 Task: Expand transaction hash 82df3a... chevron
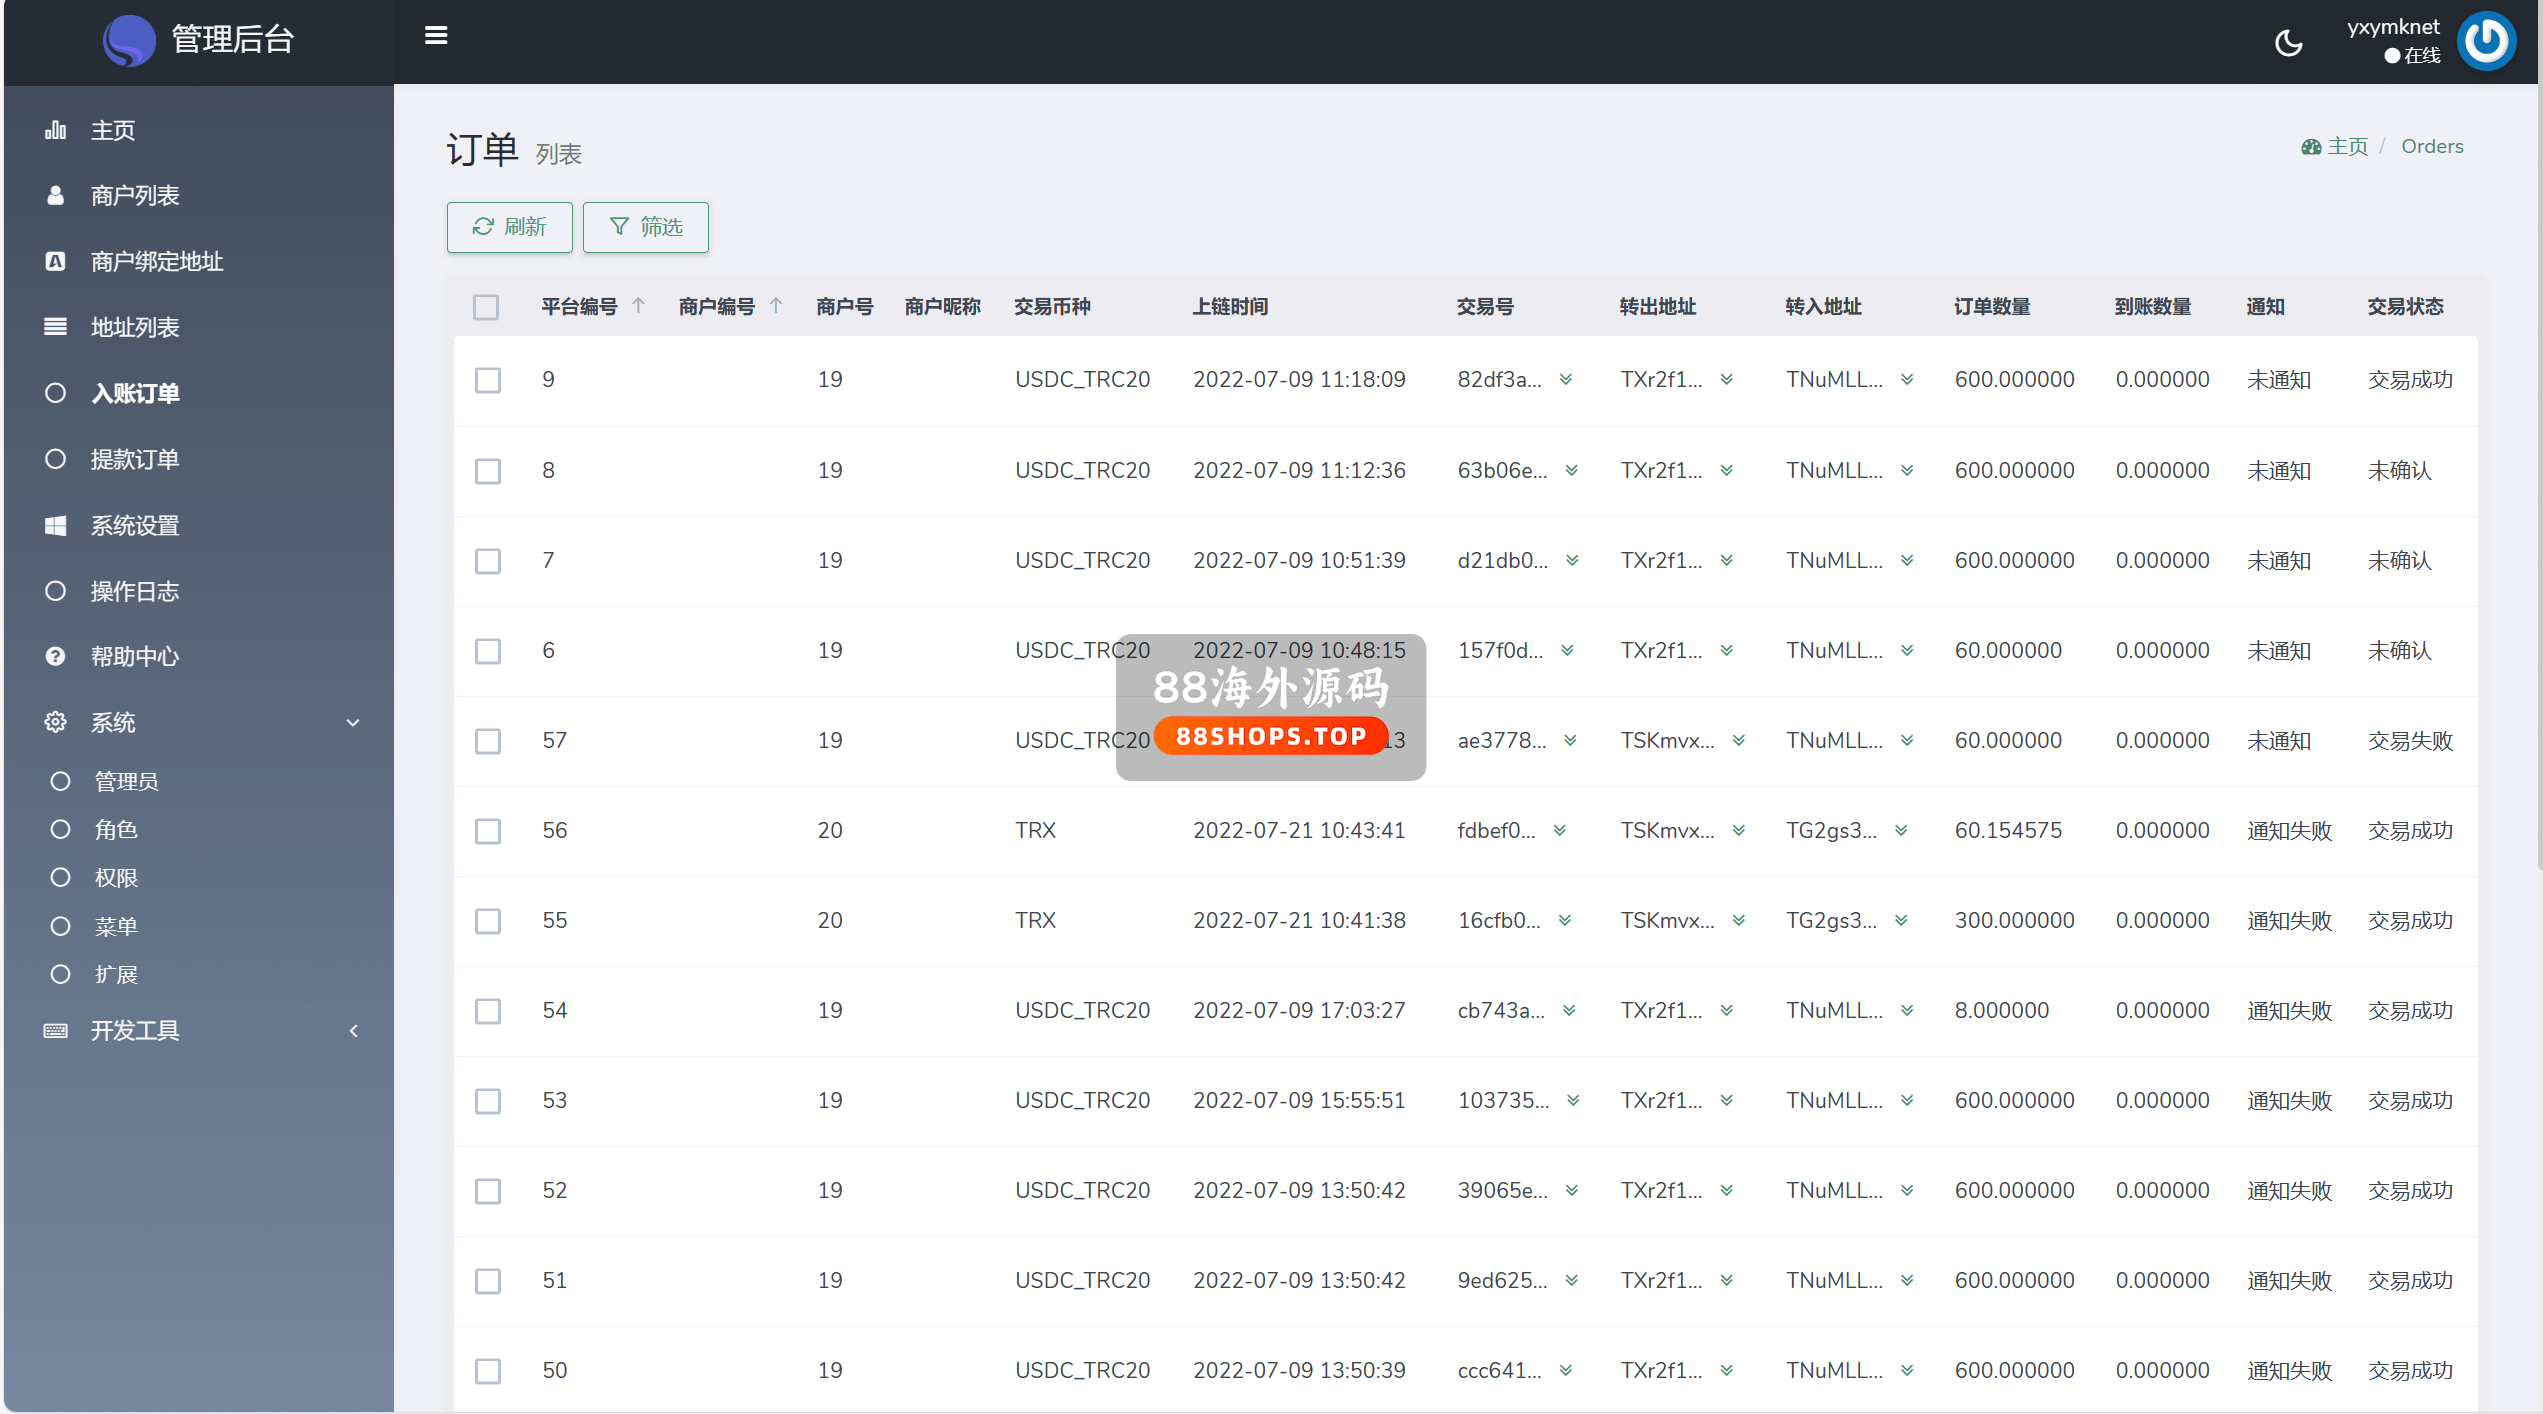click(1566, 380)
